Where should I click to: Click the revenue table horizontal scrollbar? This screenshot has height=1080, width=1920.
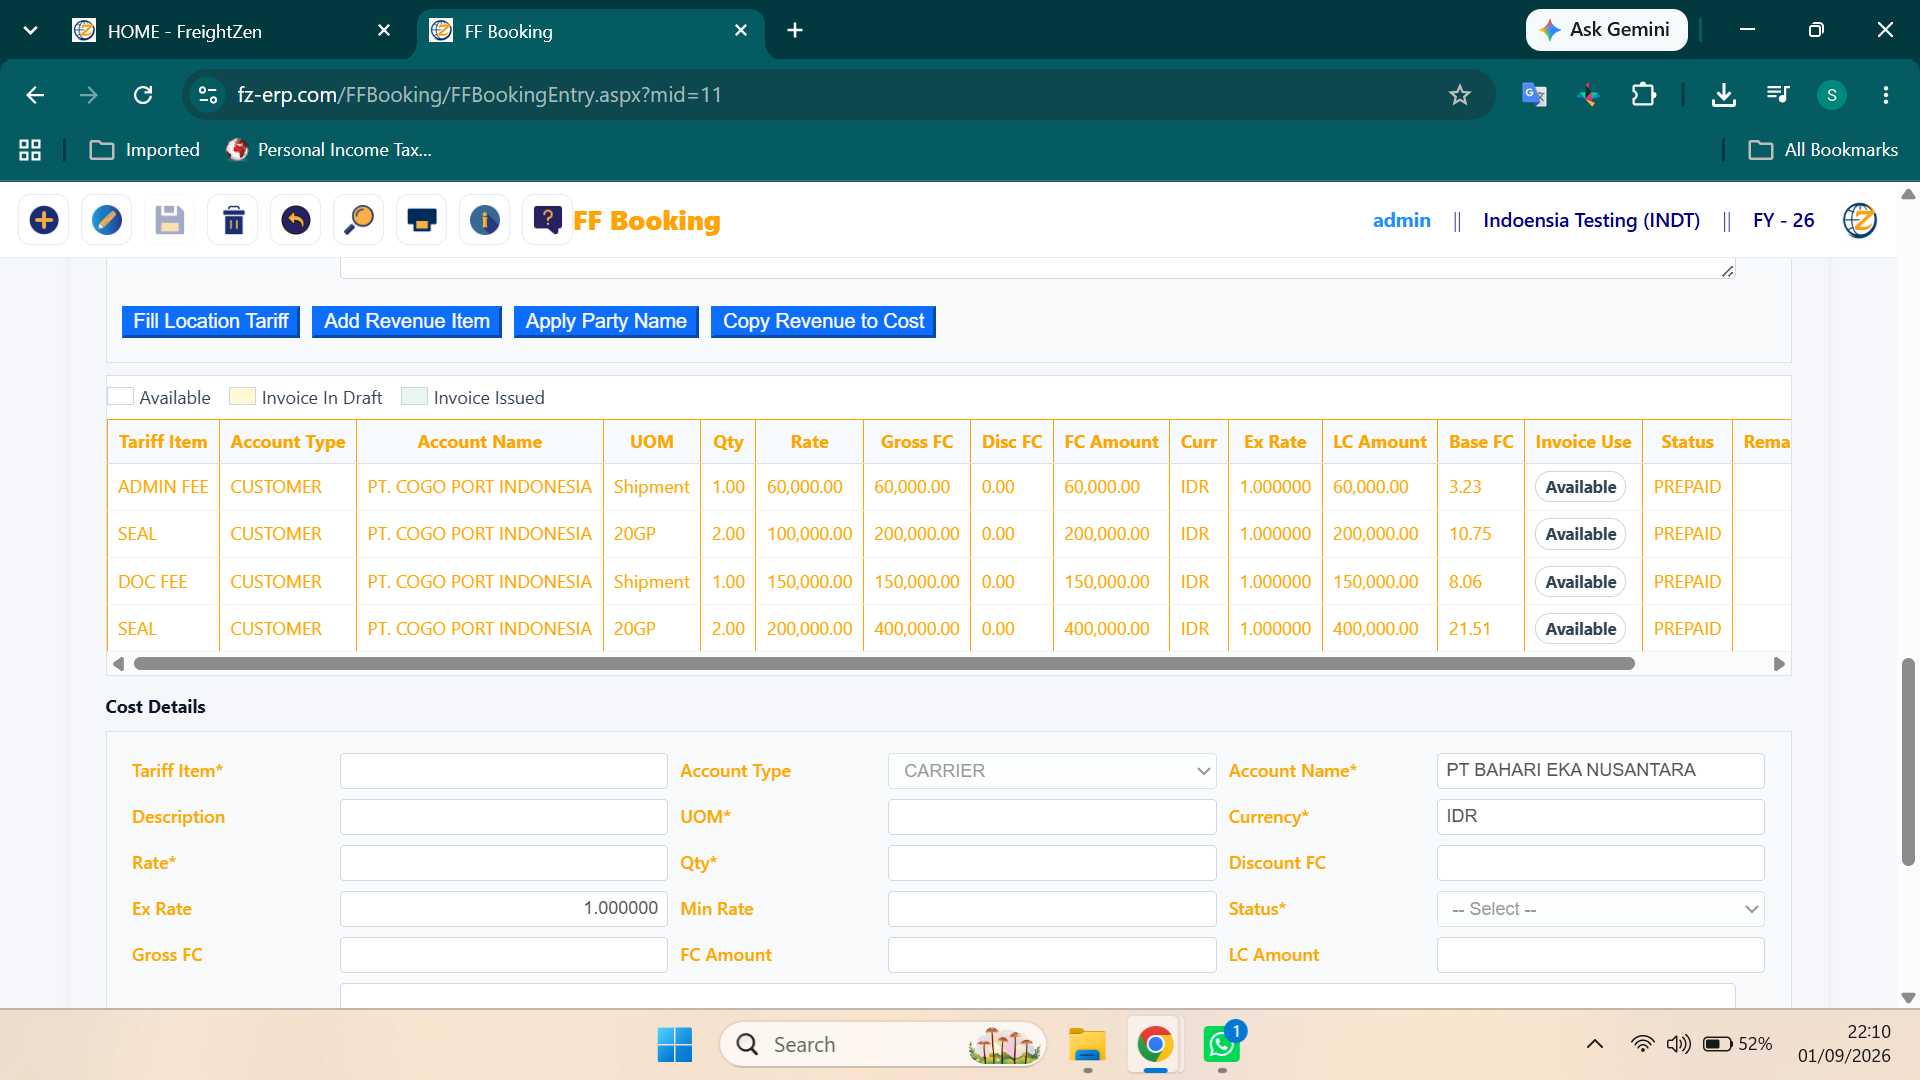click(x=884, y=664)
